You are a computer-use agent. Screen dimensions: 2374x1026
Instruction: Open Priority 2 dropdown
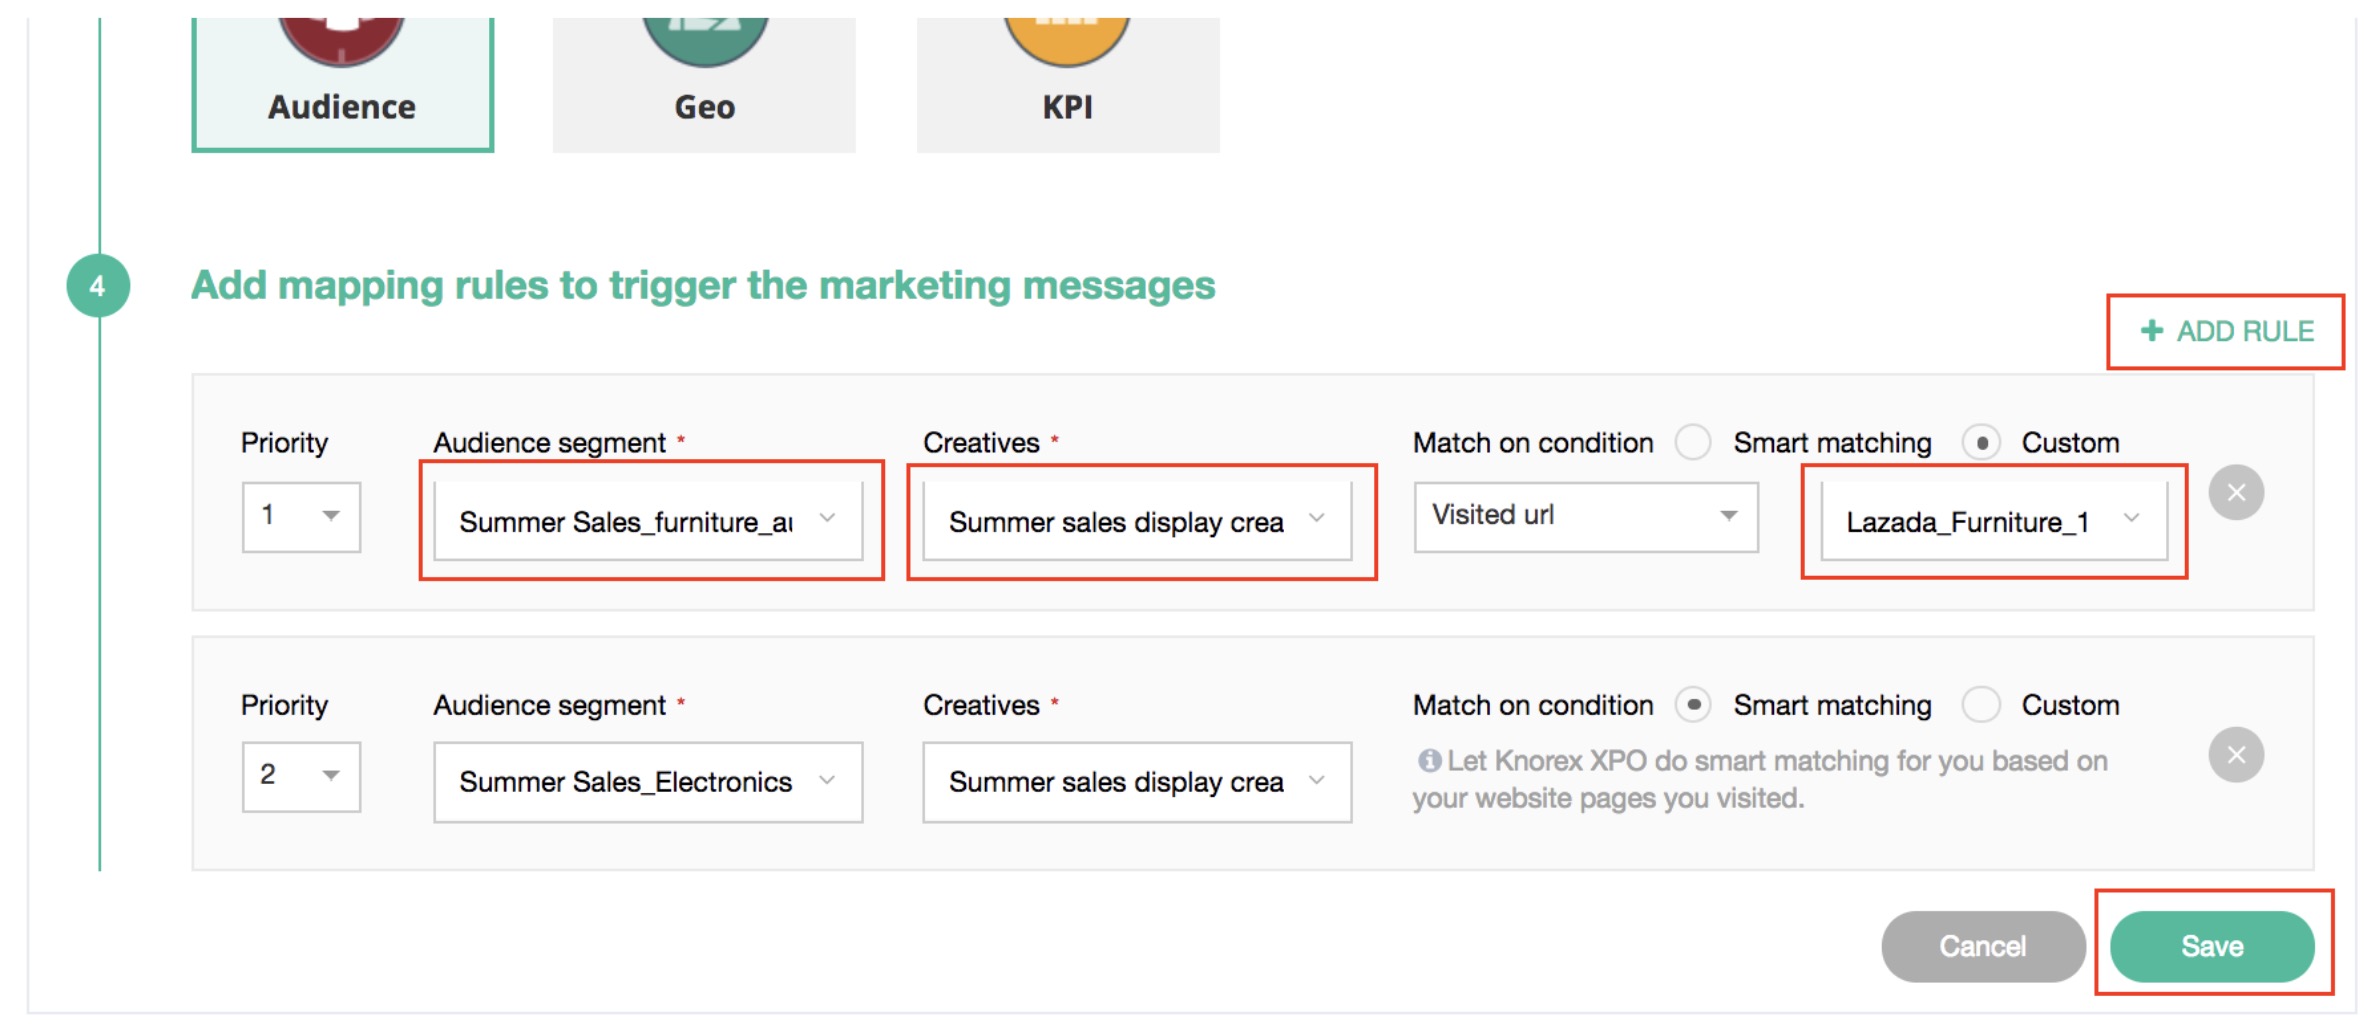tap(301, 776)
